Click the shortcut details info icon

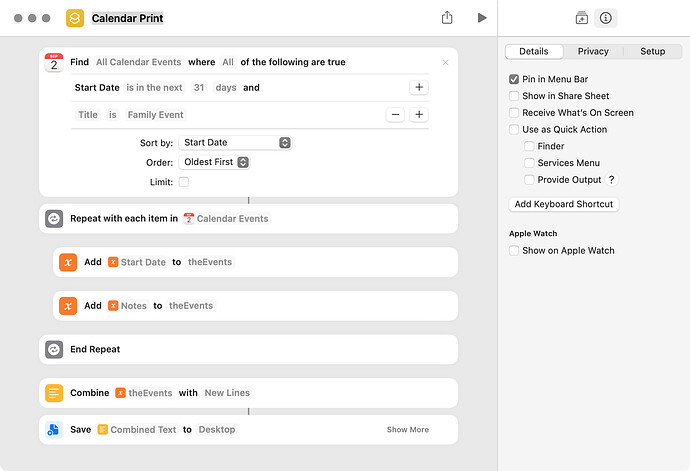(x=606, y=18)
